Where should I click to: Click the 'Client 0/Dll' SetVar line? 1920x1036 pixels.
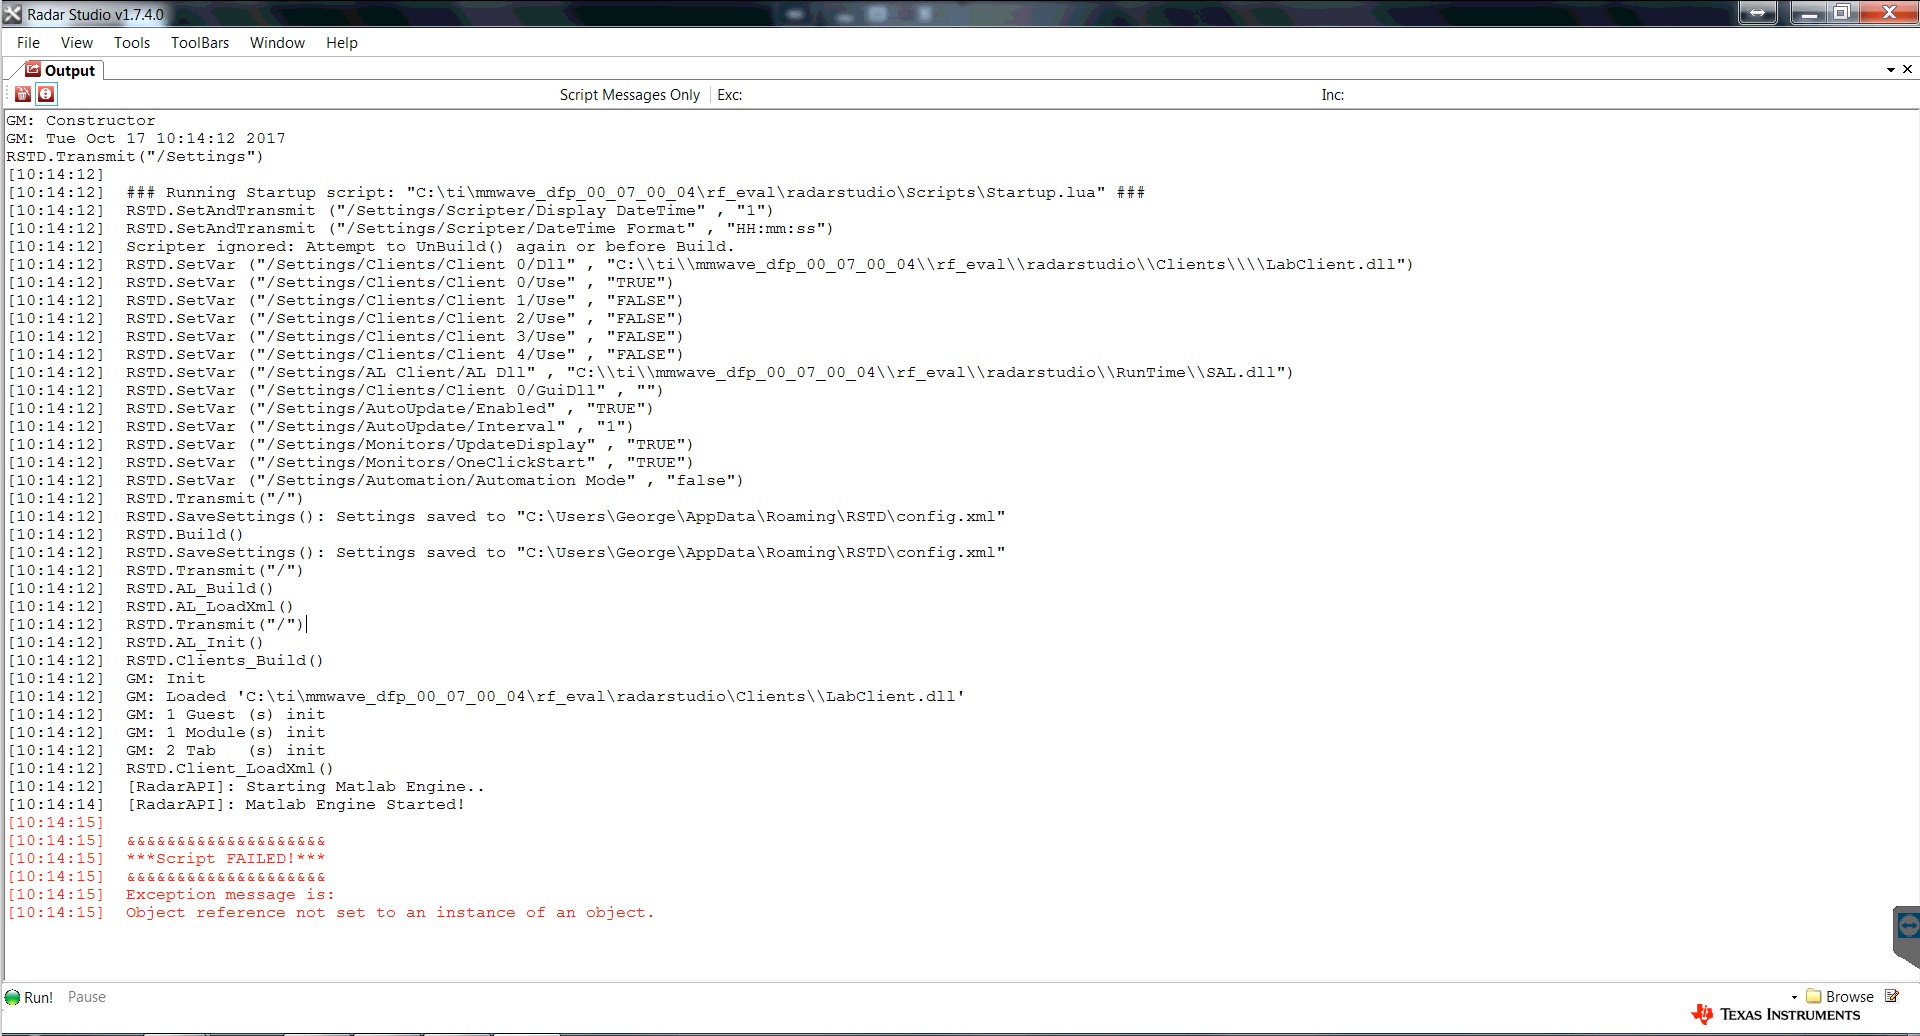click(x=770, y=264)
